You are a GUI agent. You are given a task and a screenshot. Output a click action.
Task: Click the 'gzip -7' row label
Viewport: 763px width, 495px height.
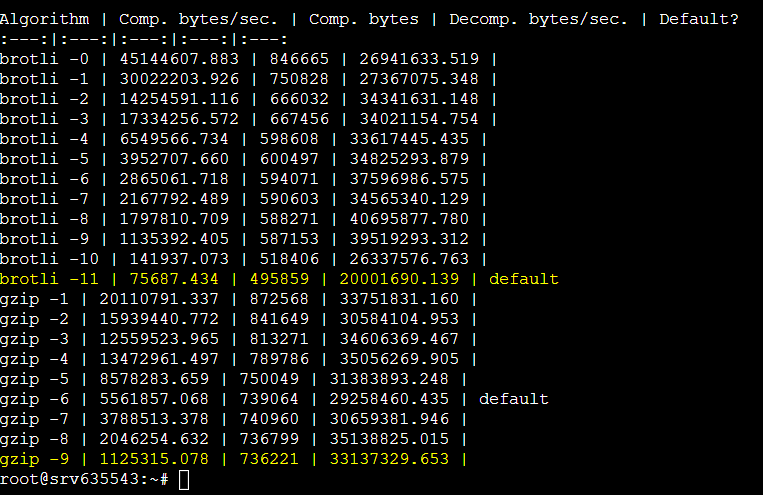coord(34,419)
